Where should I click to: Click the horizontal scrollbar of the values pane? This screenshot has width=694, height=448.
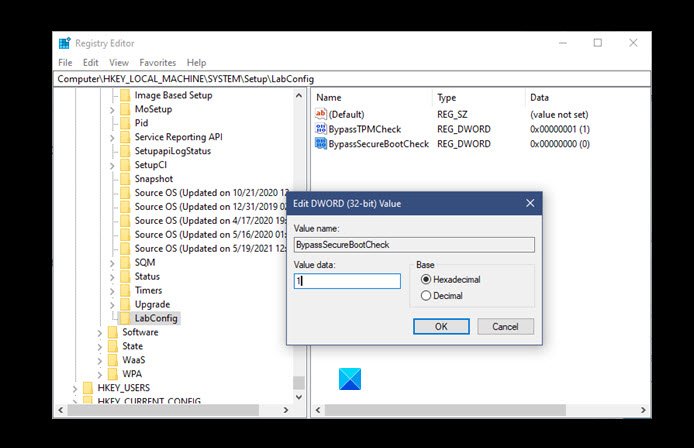click(x=445, y=410)
